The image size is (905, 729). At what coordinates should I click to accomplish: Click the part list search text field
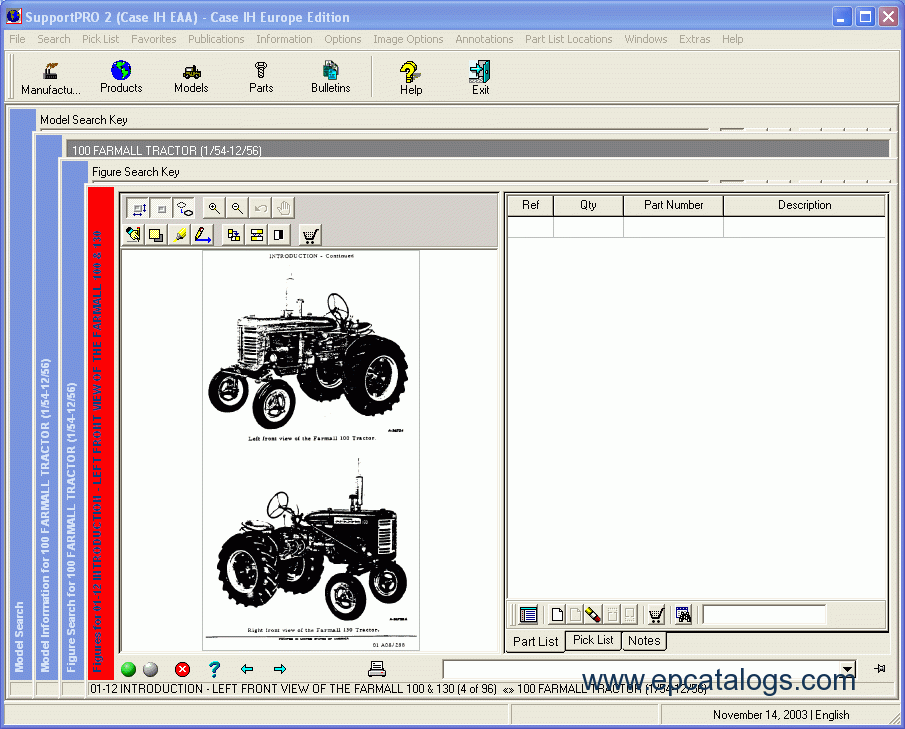pos(764,615)
